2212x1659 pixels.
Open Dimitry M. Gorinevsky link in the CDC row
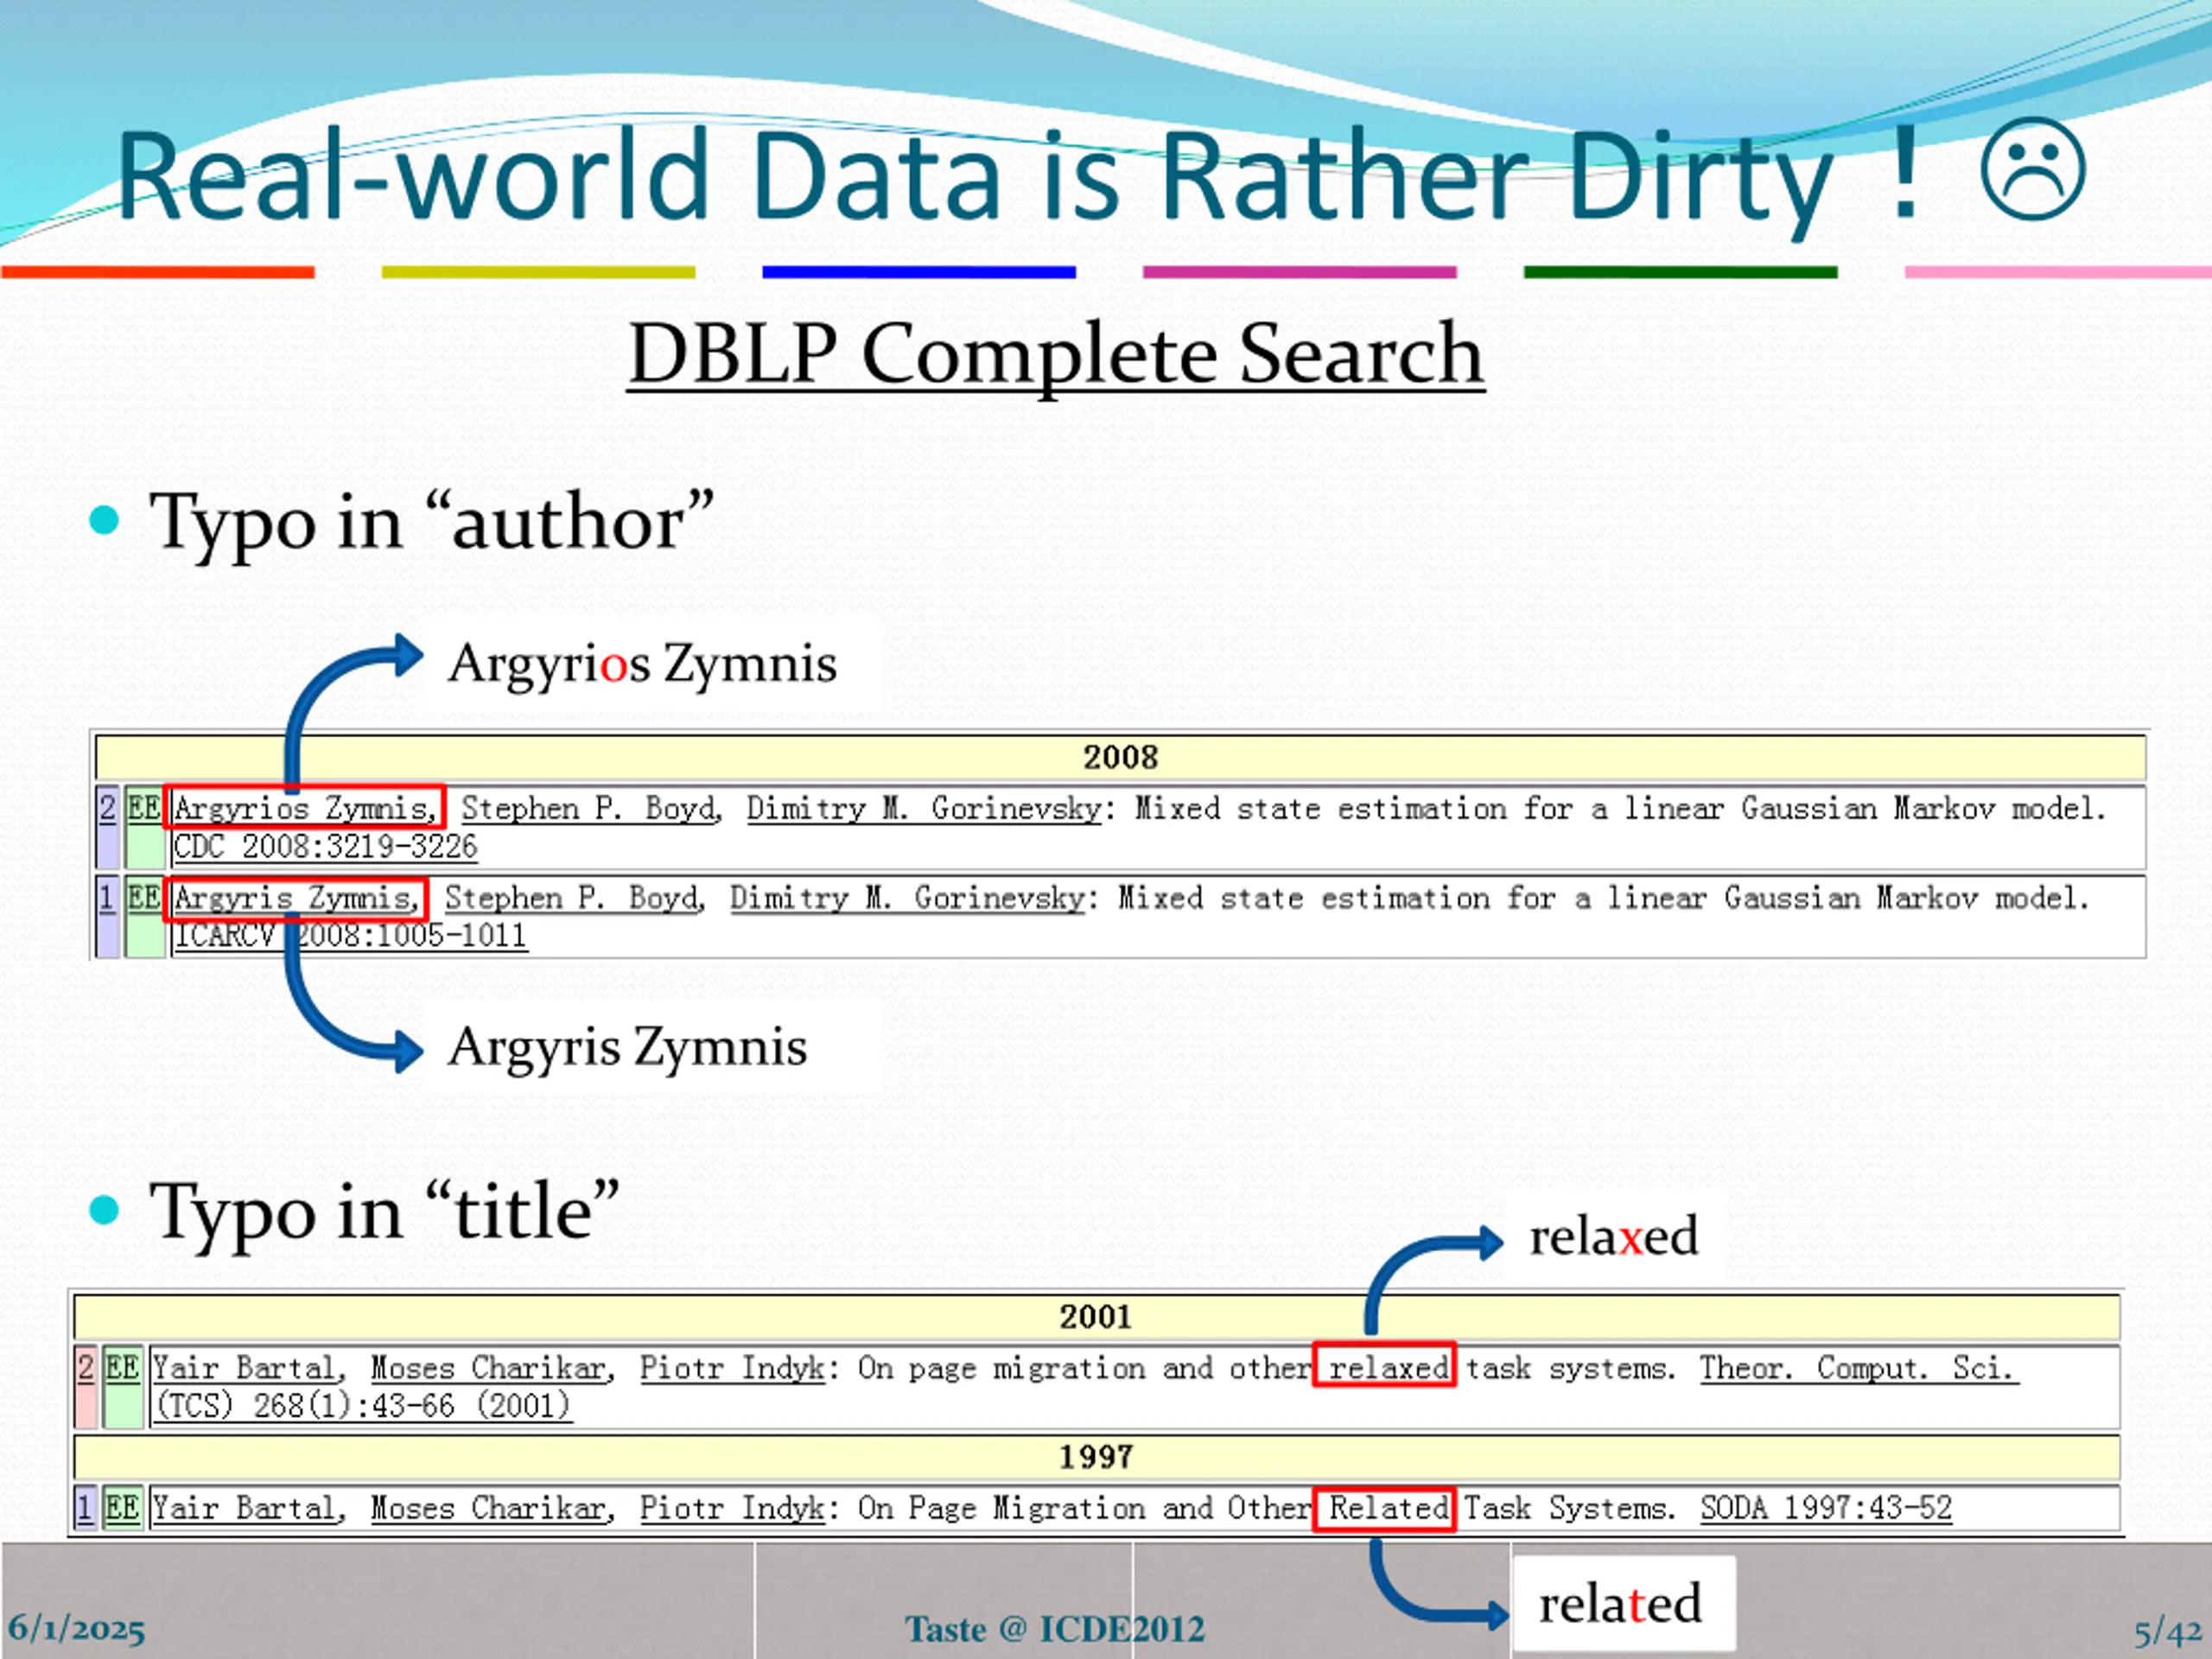click(x=924, y=808)
